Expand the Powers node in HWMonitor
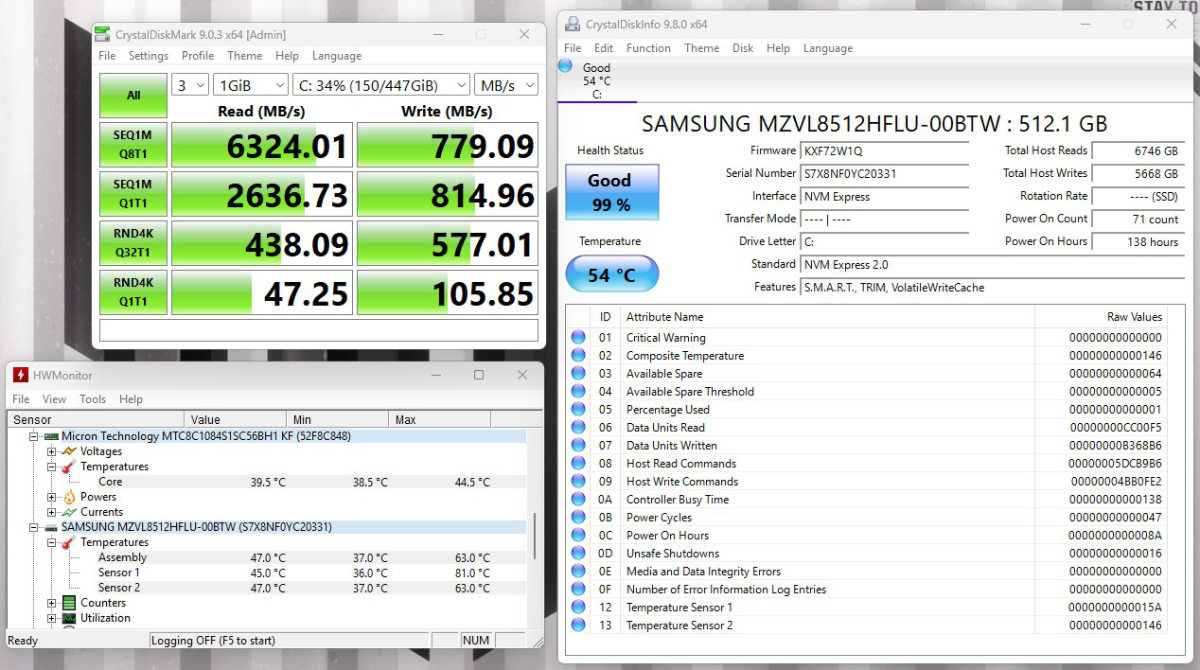The image size is (1200, 670). pyautogui.click(x=52, y=497)
